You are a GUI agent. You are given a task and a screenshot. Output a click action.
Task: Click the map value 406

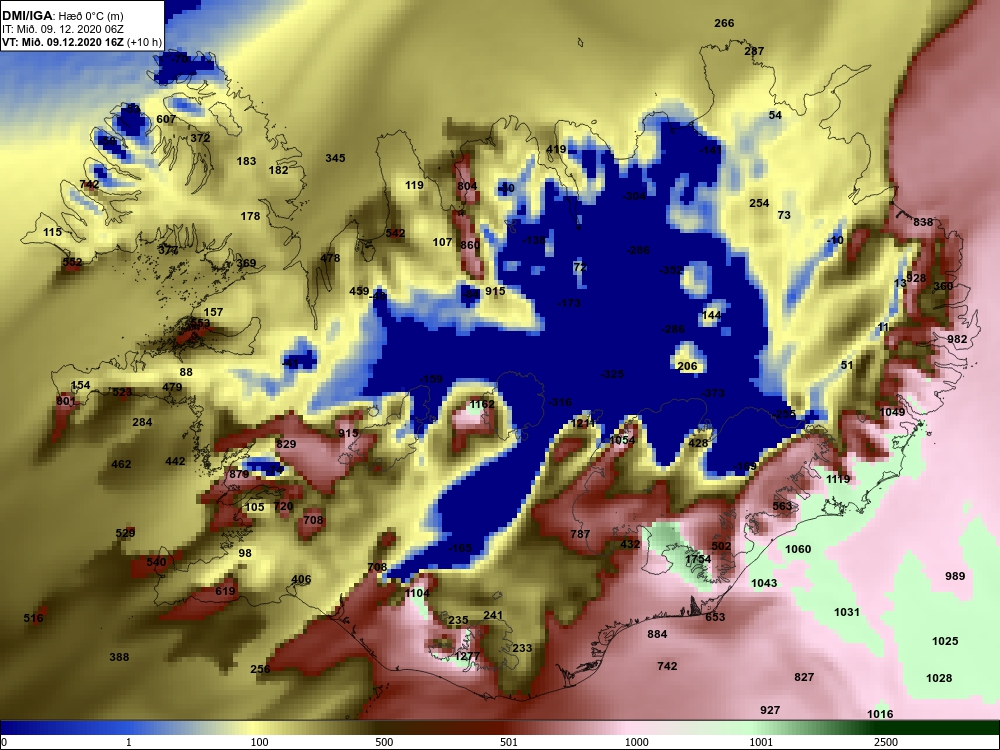pos(301,580)
